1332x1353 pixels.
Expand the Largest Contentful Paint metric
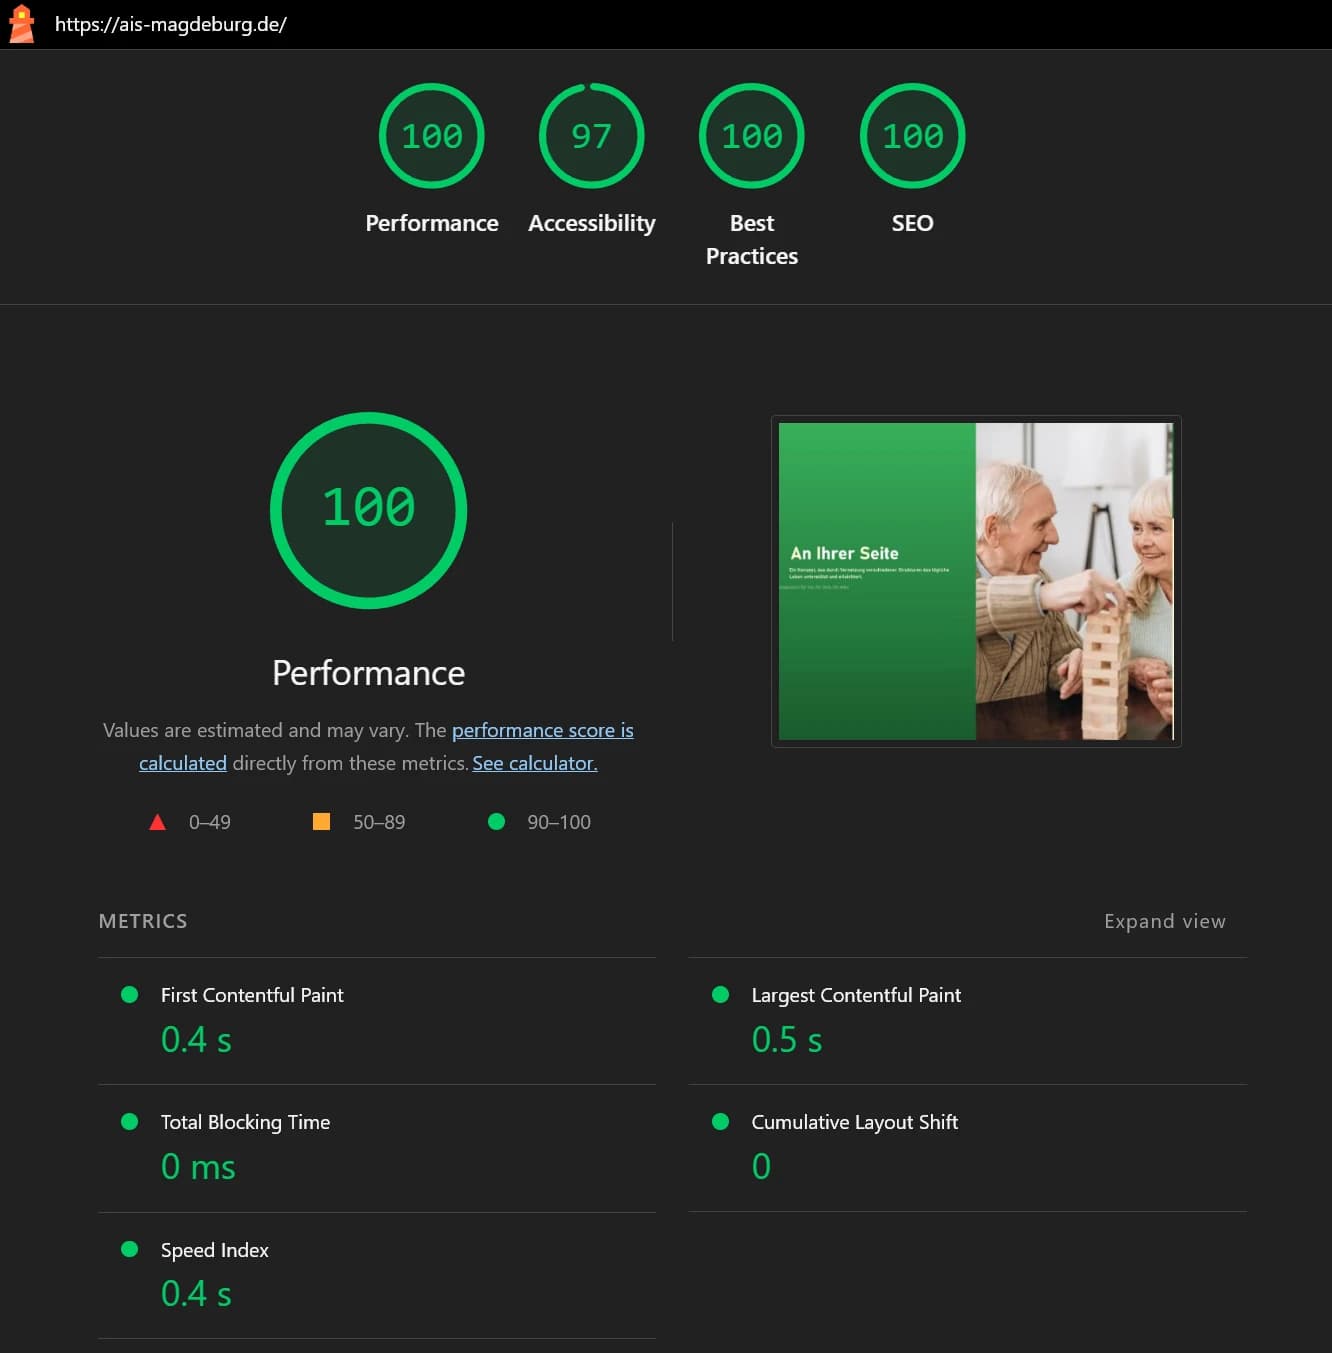[855, 995]
